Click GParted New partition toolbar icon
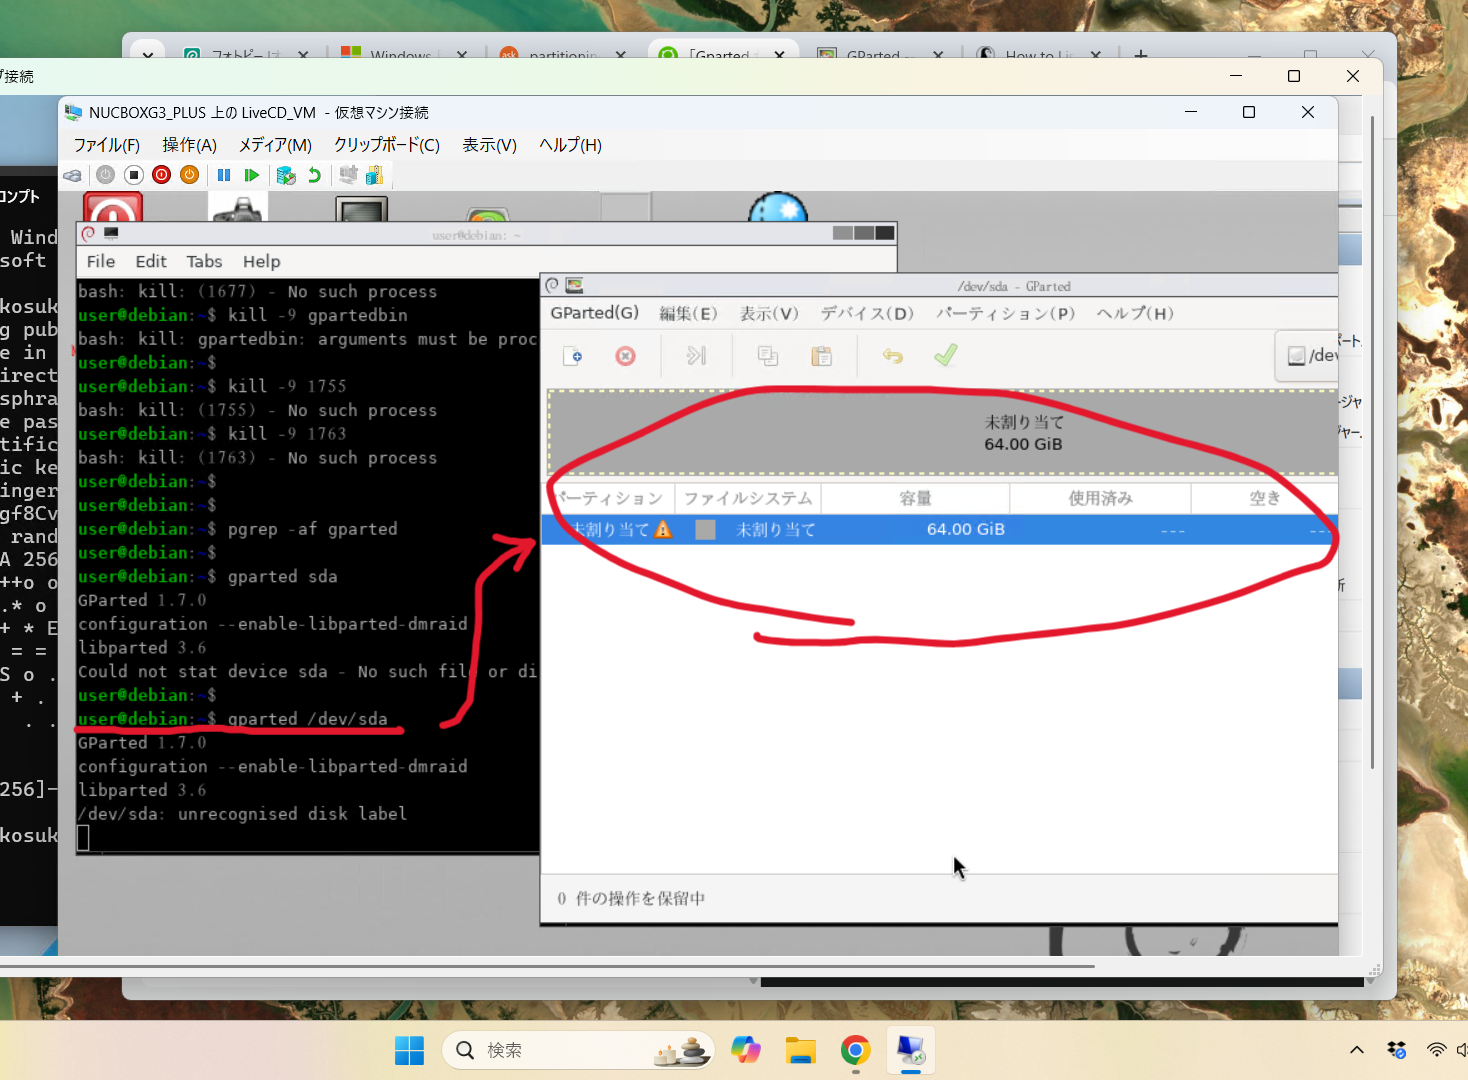The width and height of the screenshot is (1468, 1080). click(x=573, y=356)
